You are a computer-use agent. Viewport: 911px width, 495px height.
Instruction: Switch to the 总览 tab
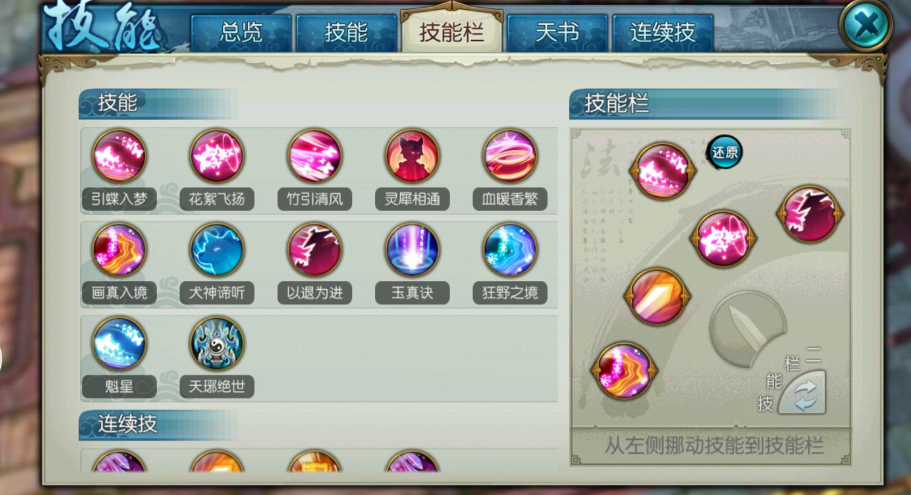[241, 33]
